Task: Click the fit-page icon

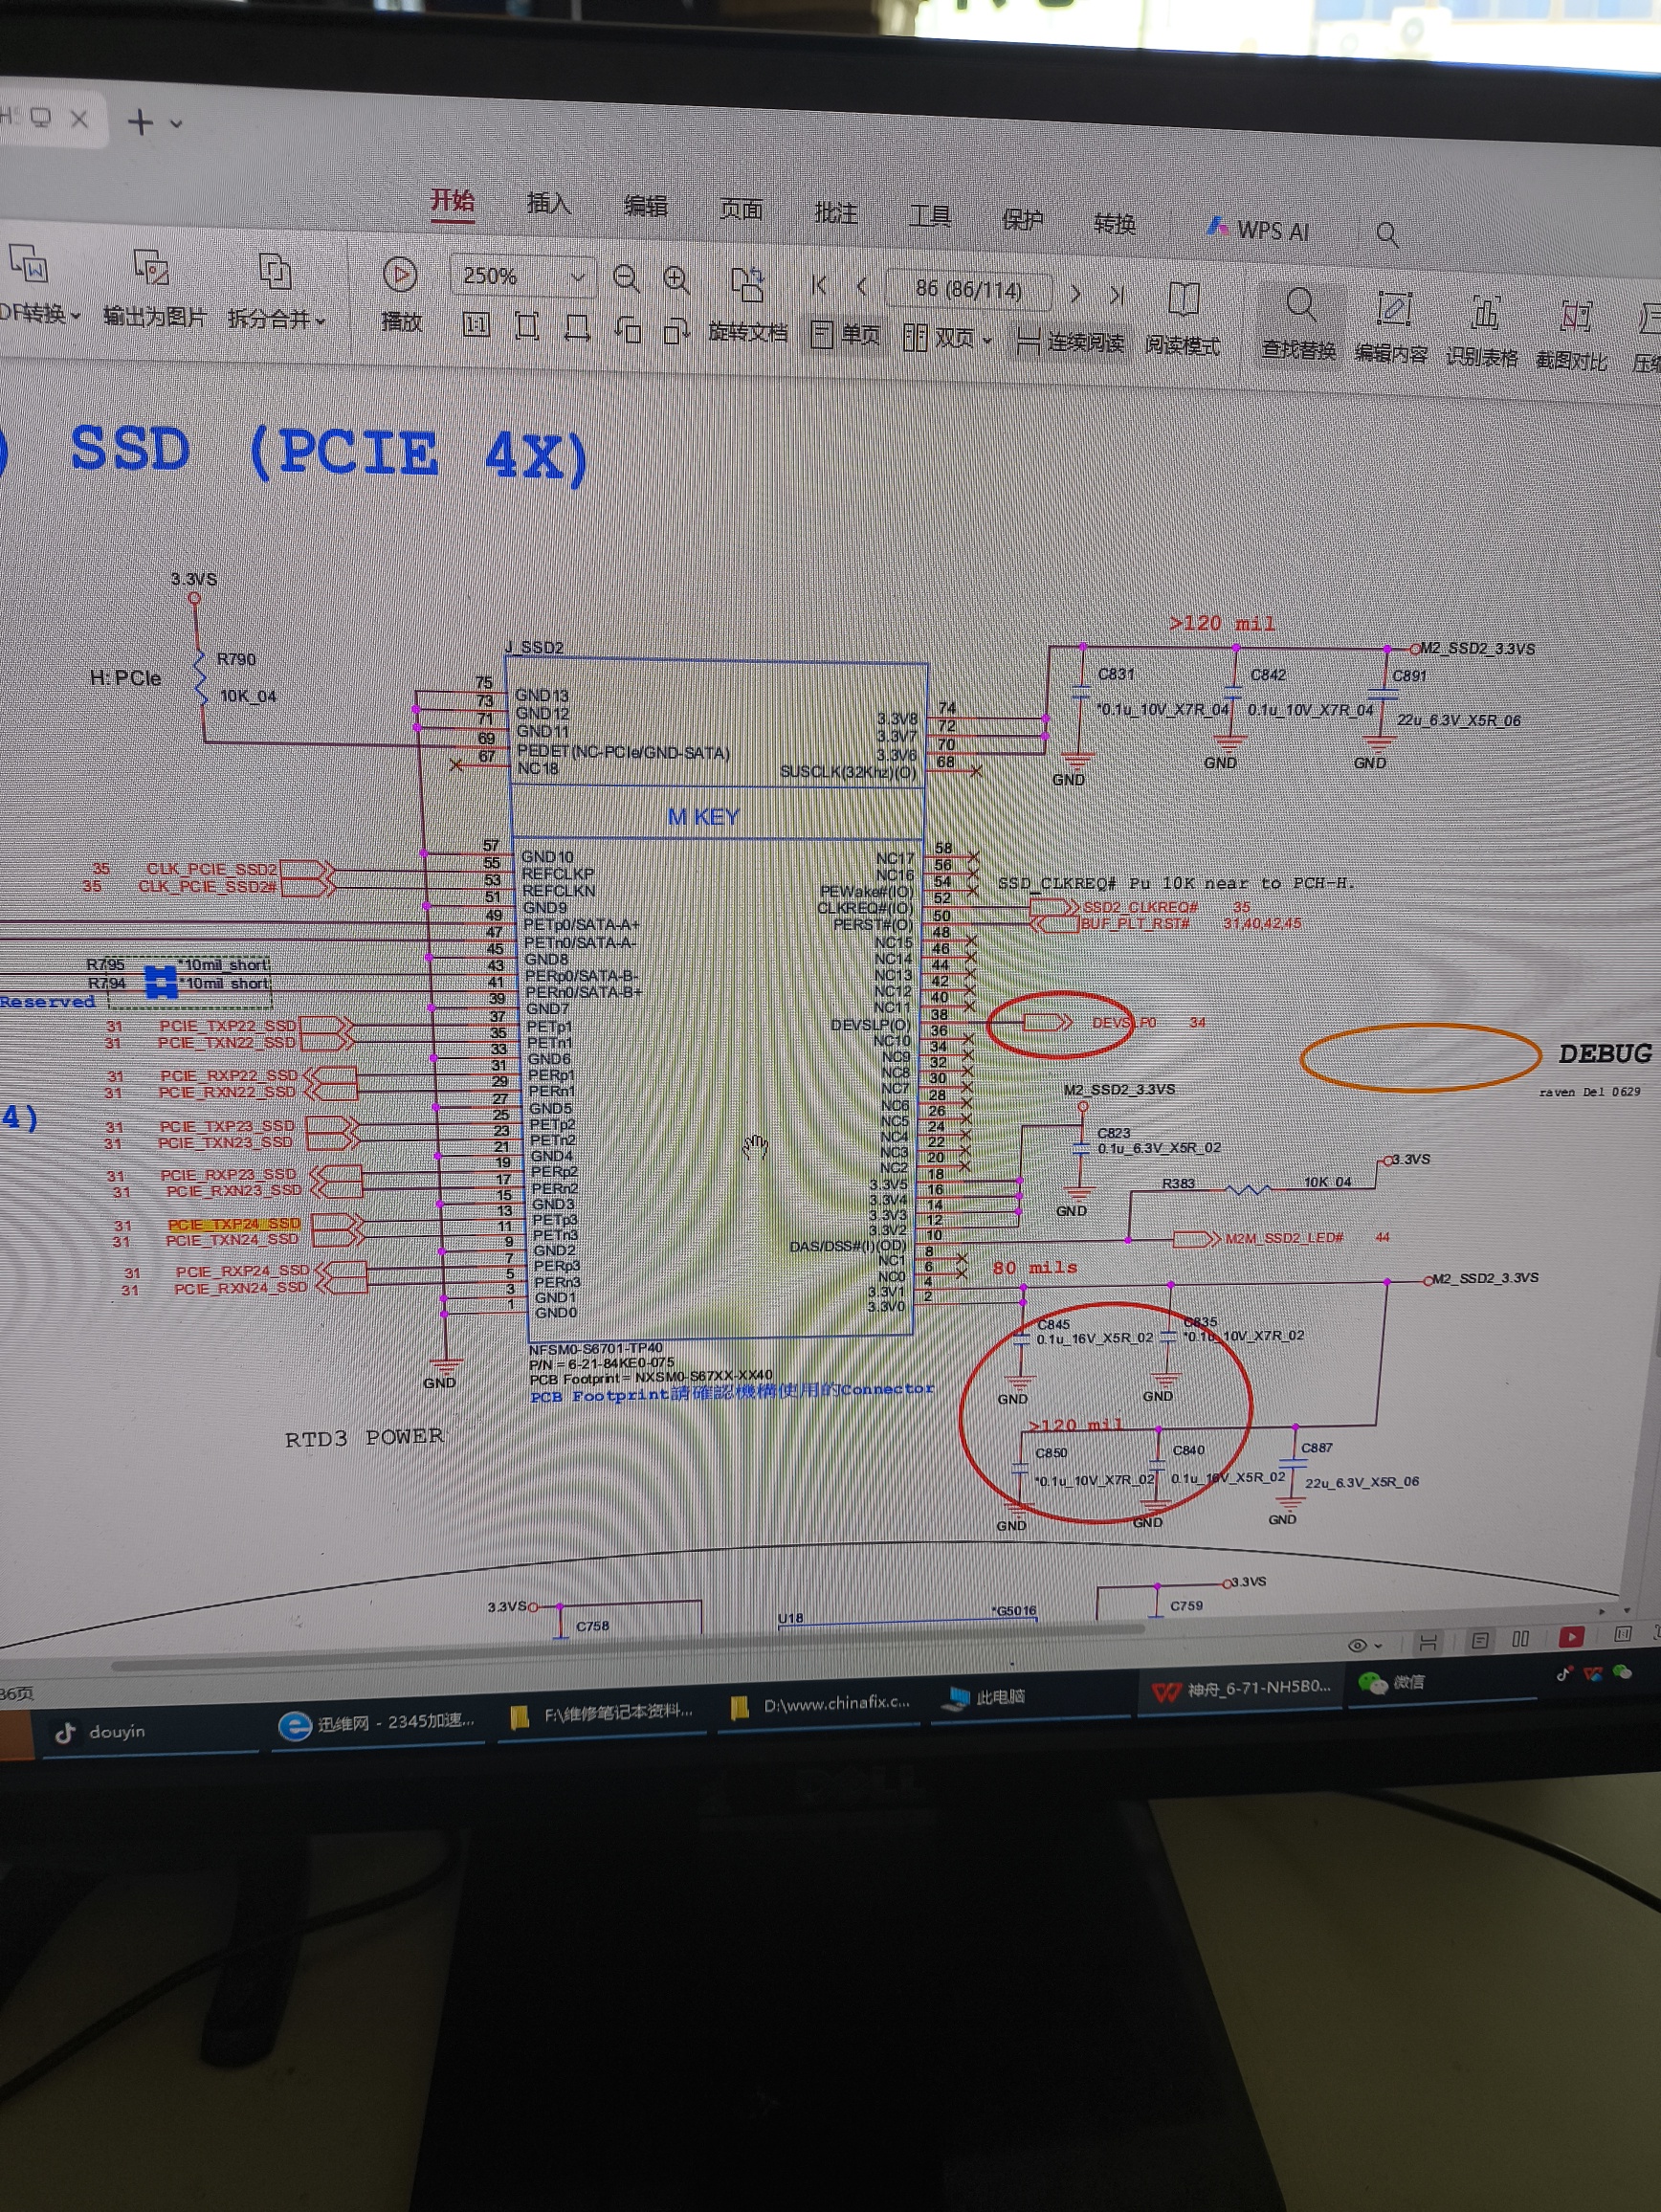Action: (x=527, y=327)
